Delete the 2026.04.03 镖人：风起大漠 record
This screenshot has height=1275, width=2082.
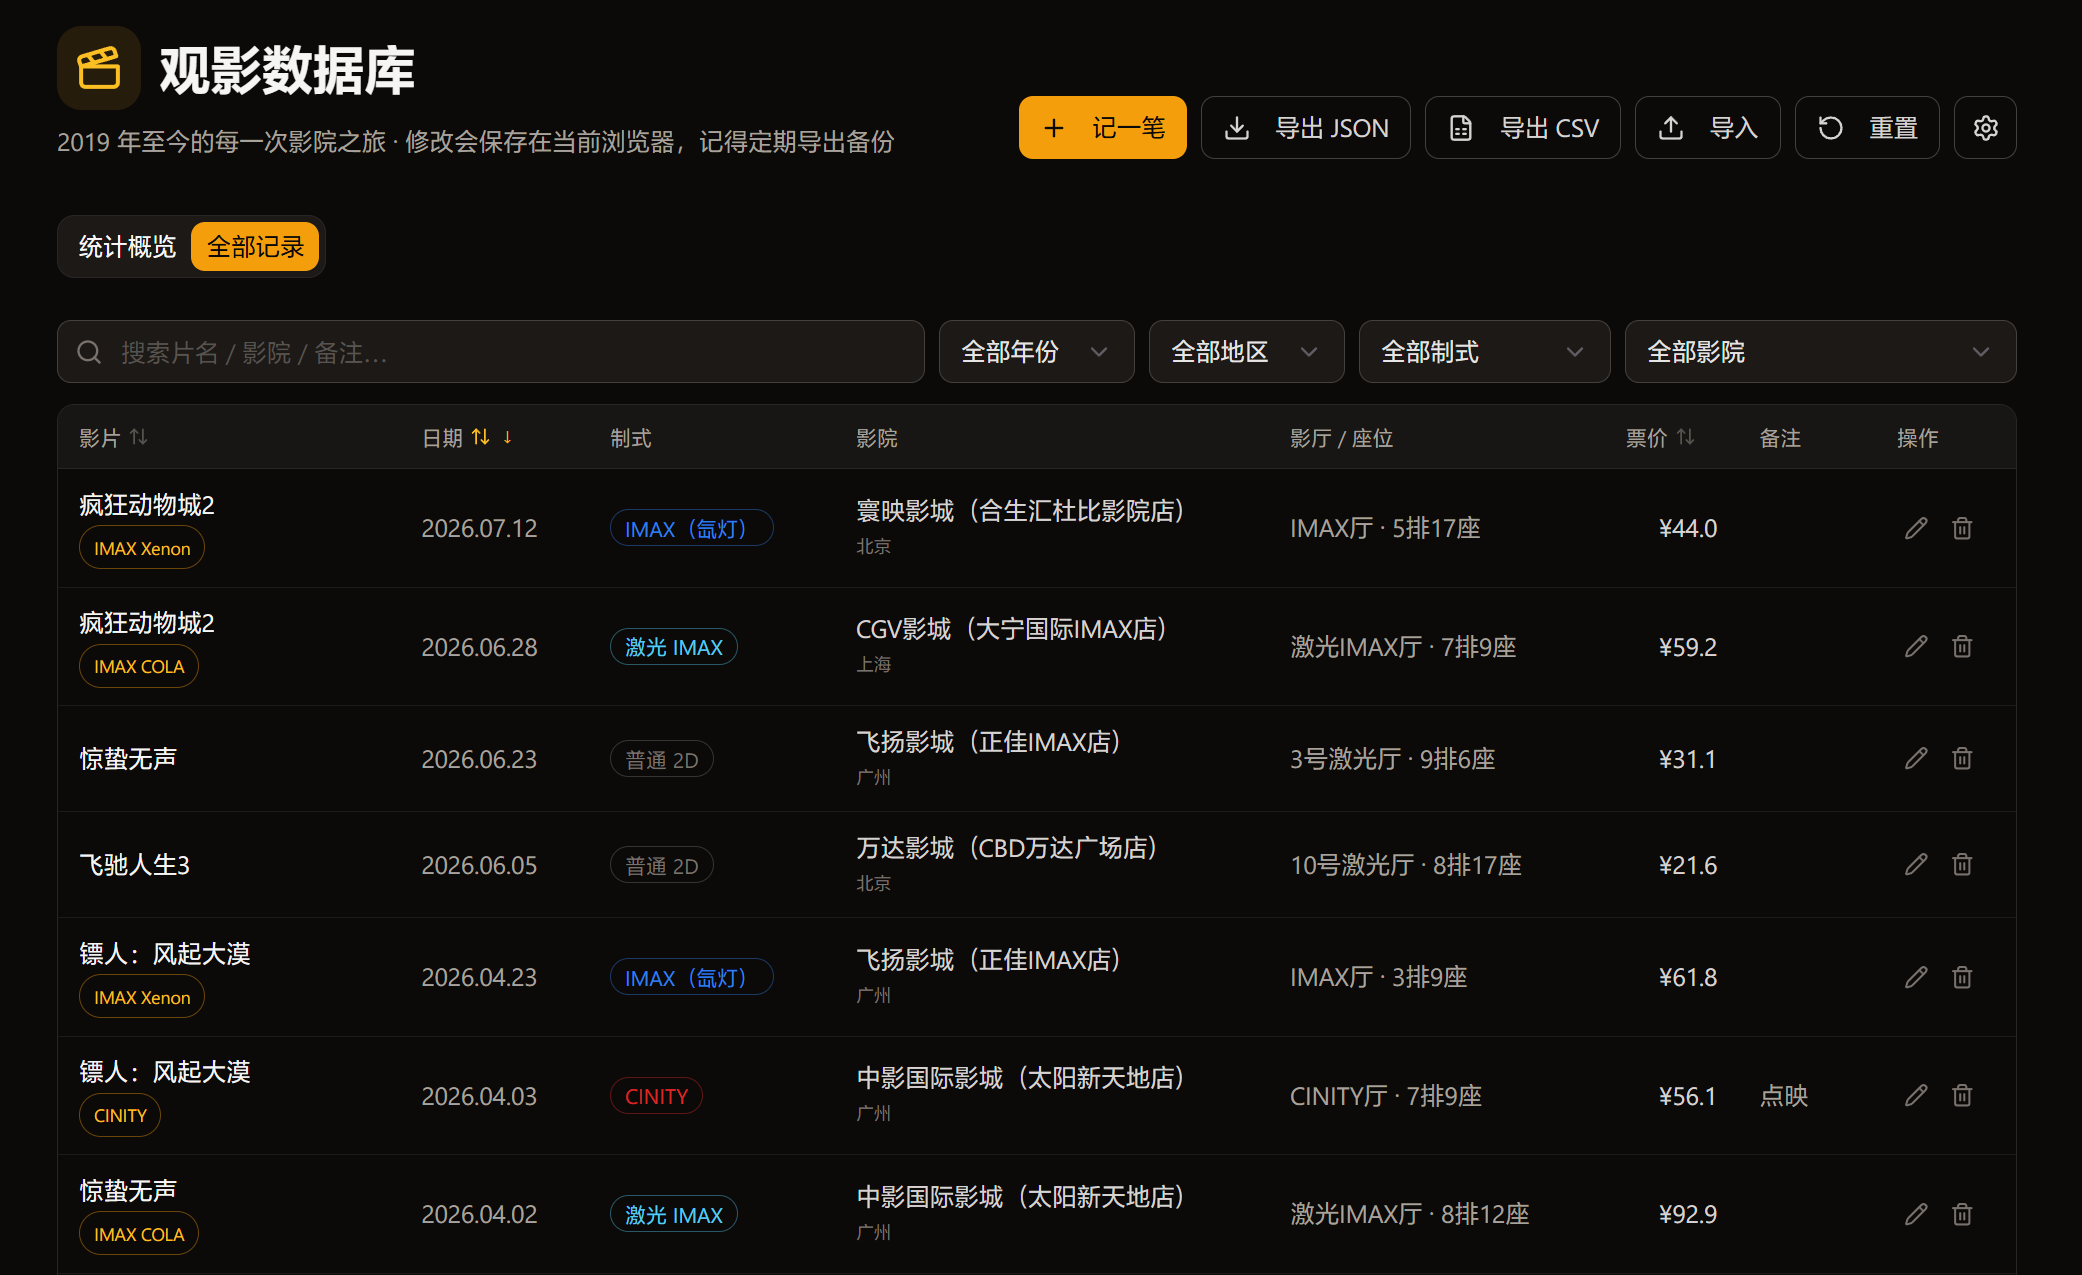1962,1096
